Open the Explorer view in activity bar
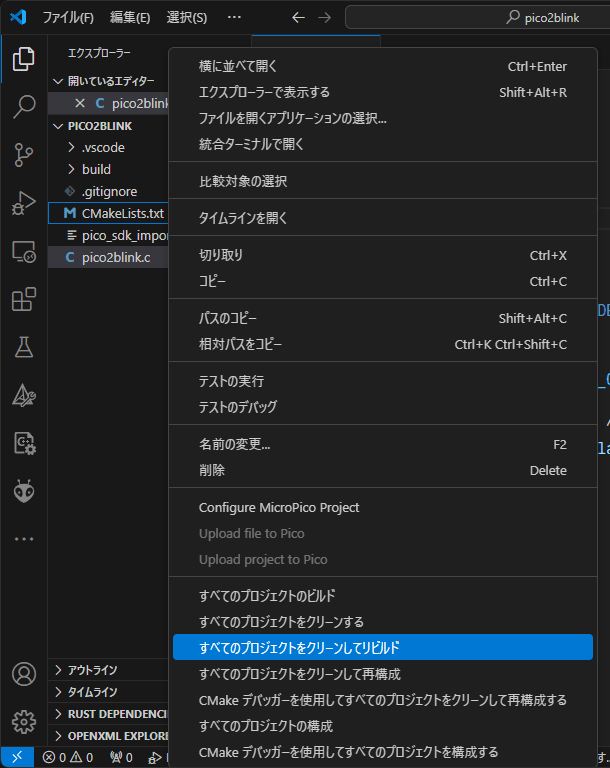 [24, 59]
